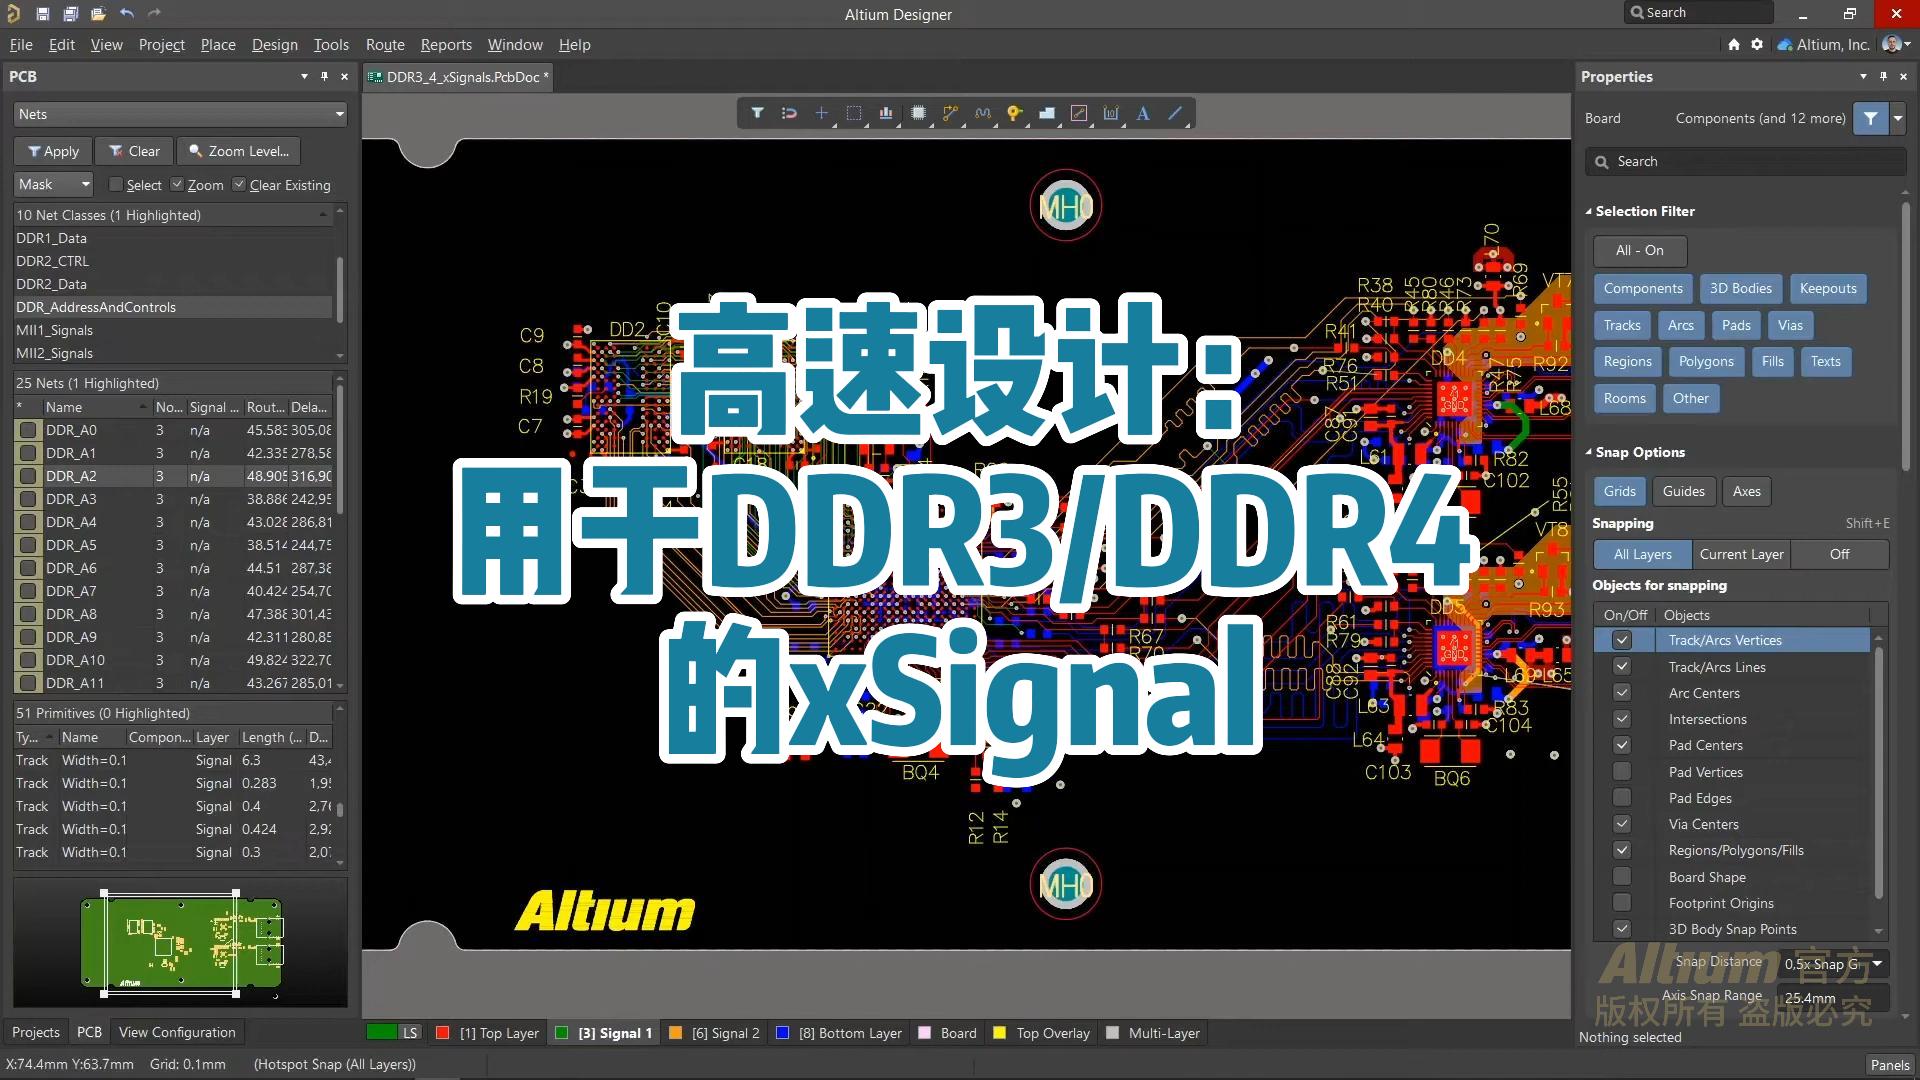
Task: Click the Apply button in the PCB panel
Action: 52,151
